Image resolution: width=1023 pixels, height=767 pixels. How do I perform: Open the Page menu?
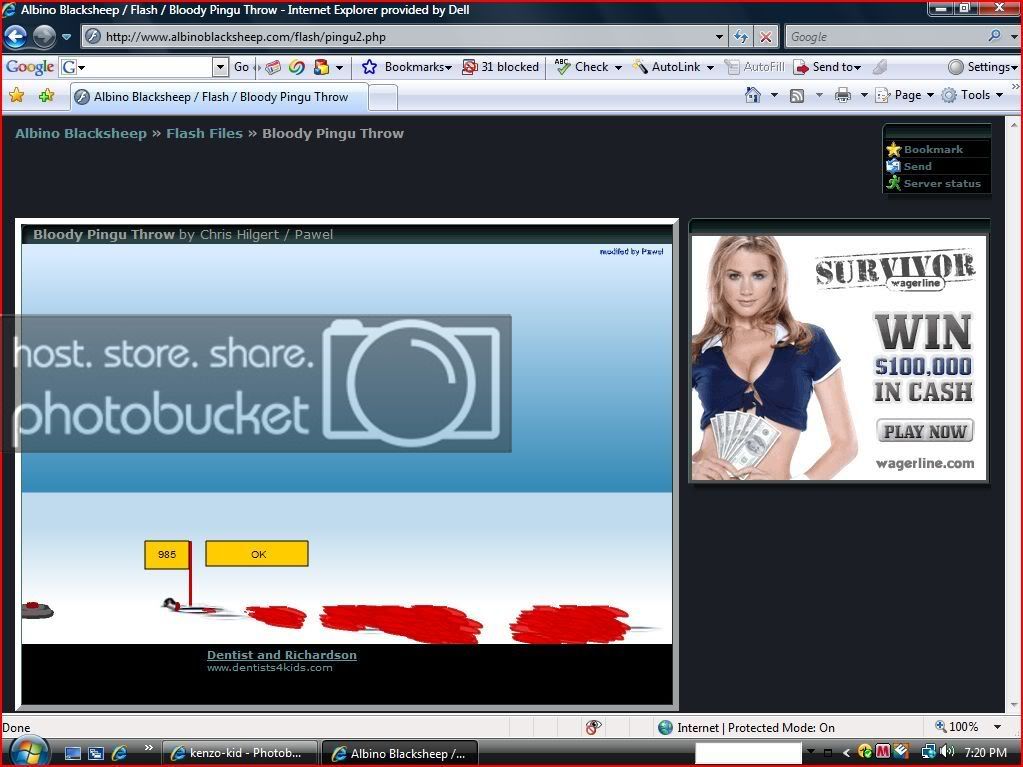coord(904,95)
